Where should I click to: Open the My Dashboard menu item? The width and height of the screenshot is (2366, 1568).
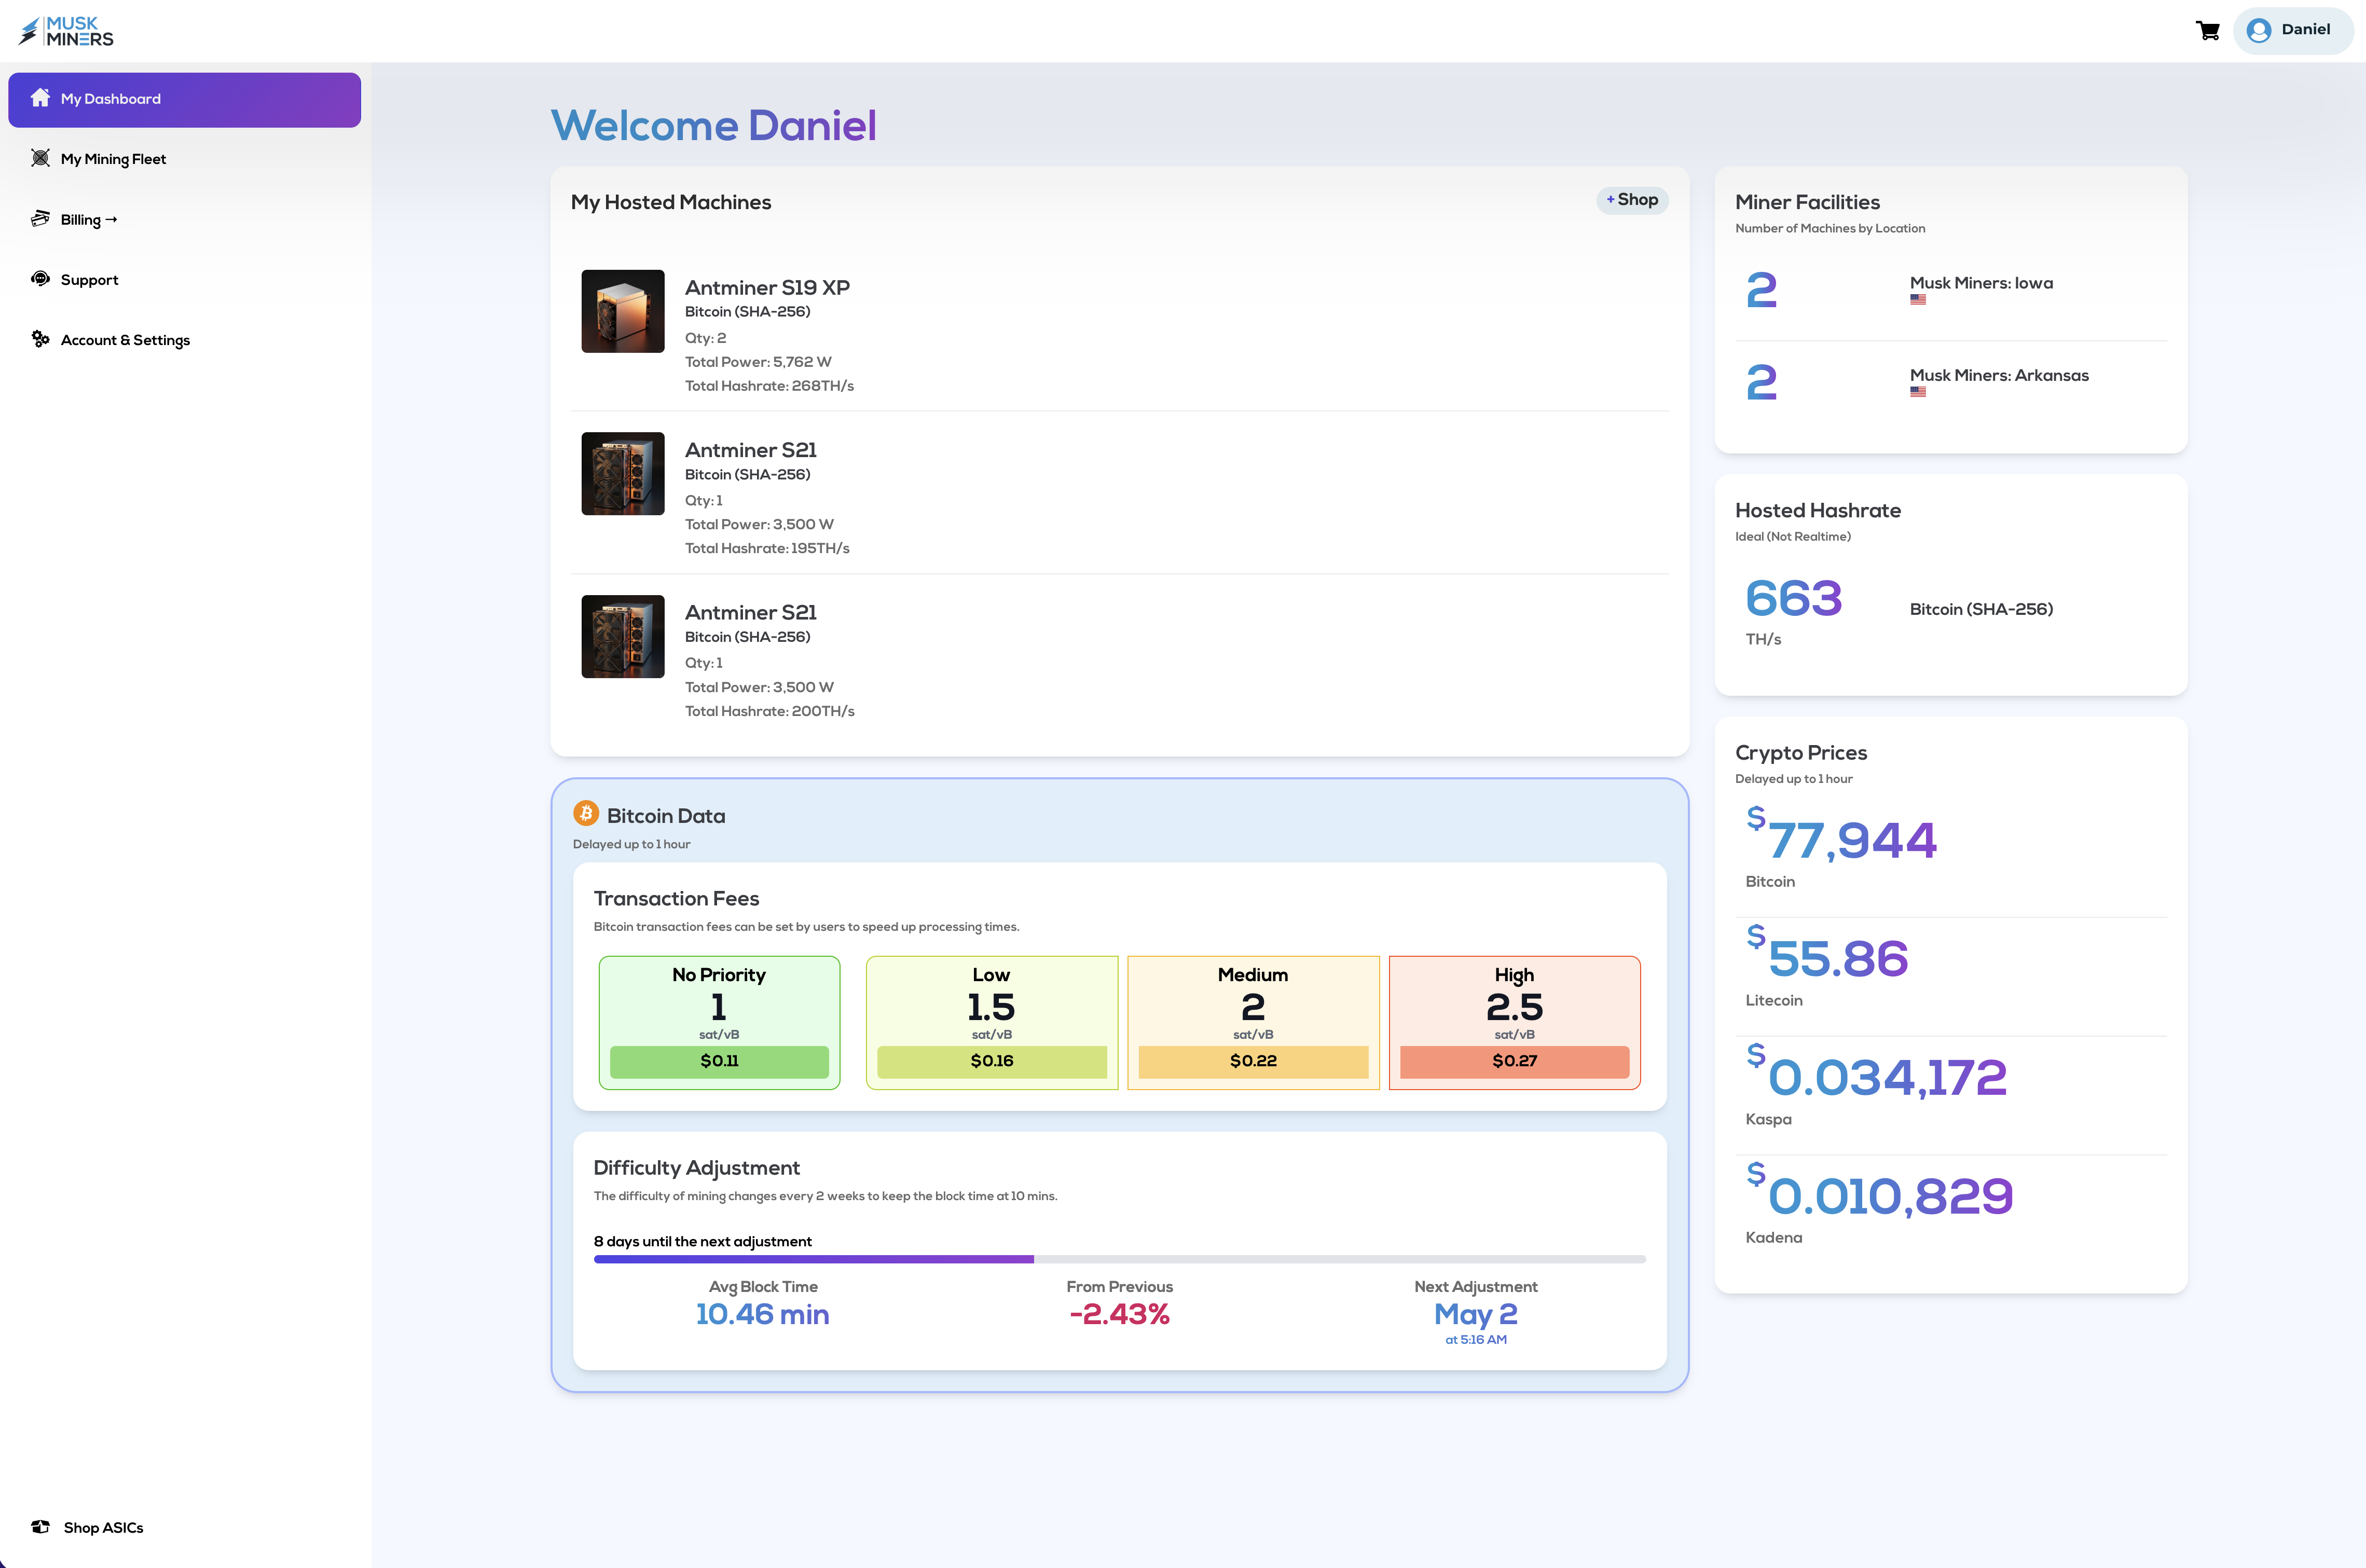pos(185,99)
